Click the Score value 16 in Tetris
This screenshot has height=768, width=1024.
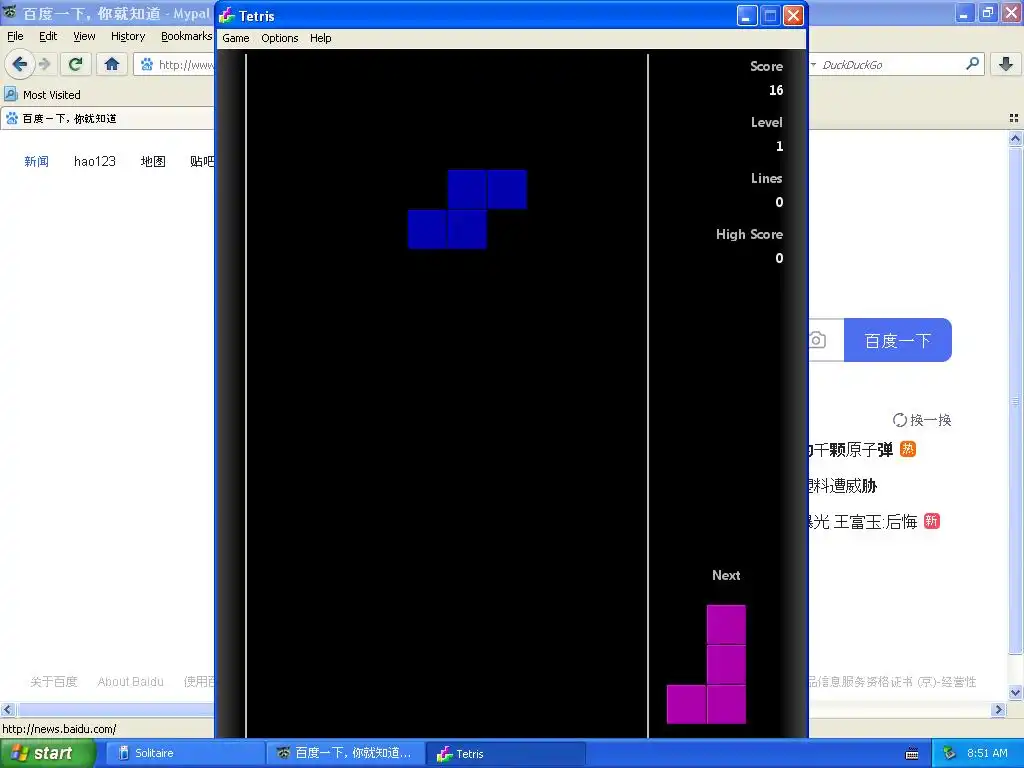(x=776, y=90)
